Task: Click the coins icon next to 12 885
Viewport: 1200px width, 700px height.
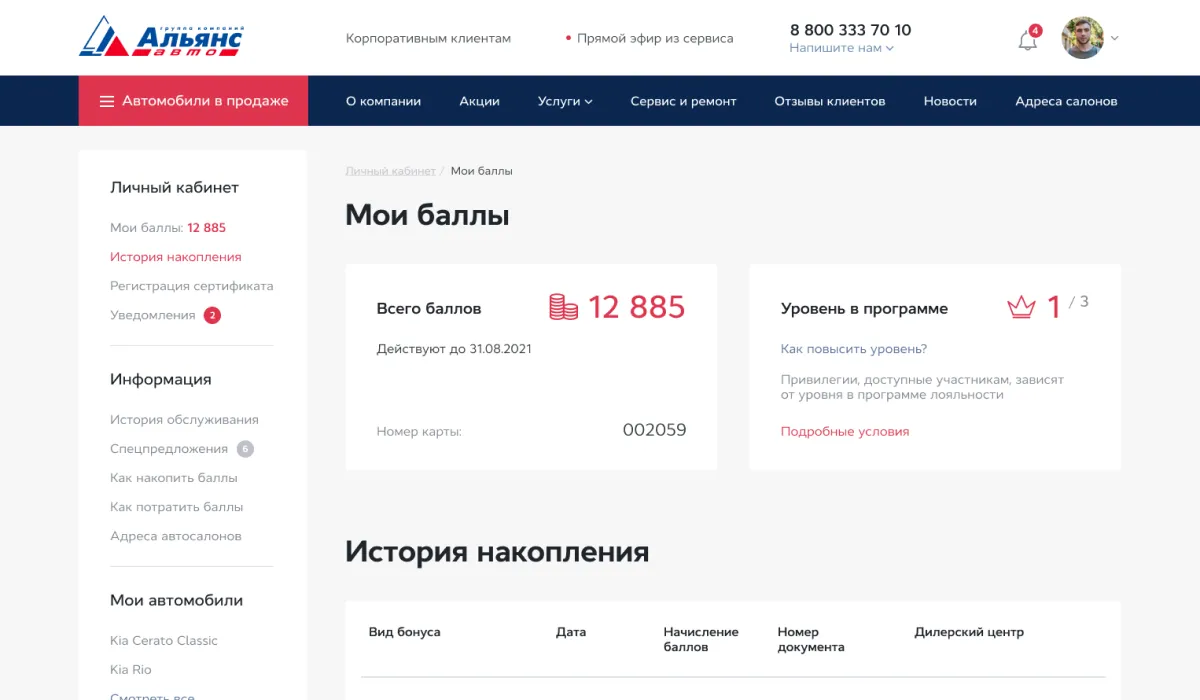Action: click(564, 307)
